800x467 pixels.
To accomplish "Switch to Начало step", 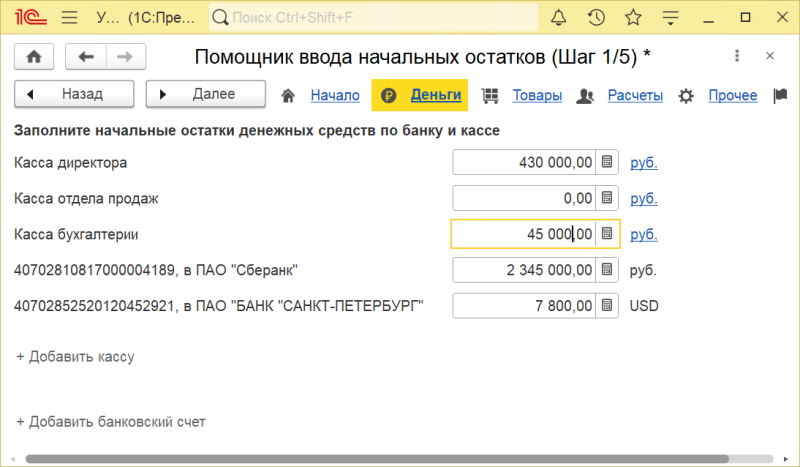I will click(x=335, y=95).
